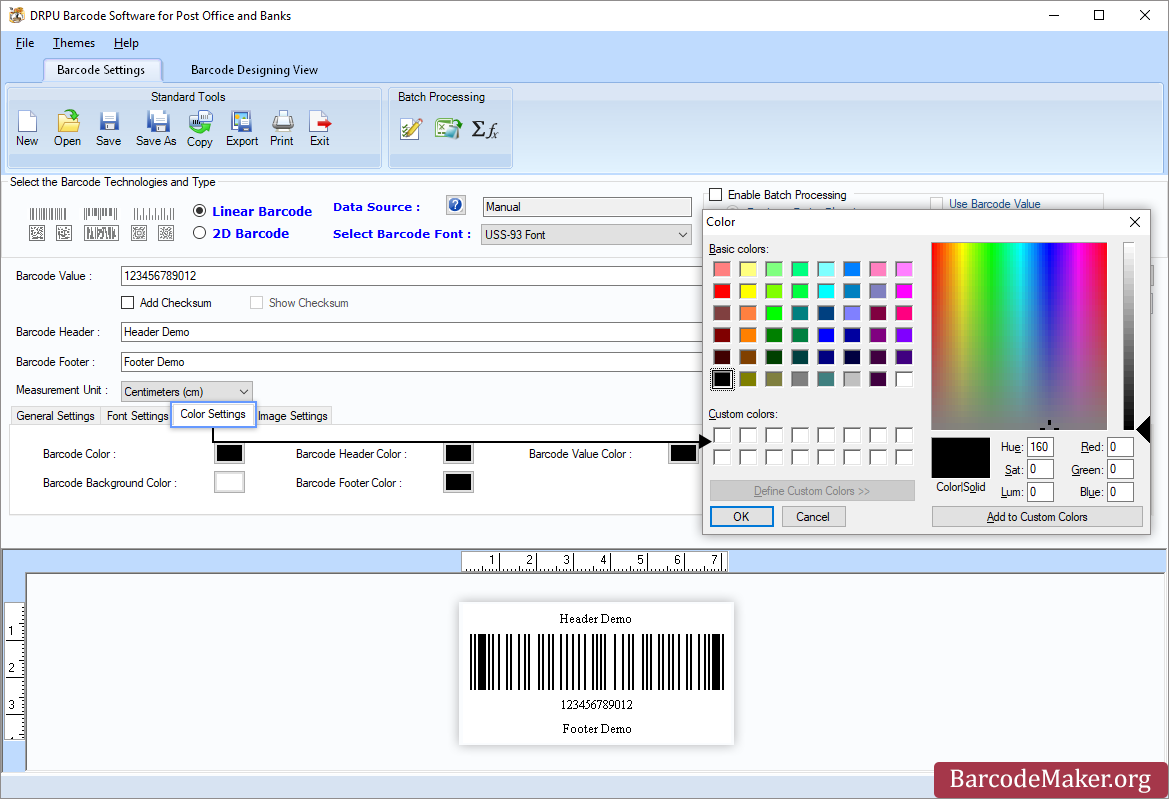Pick the magenta basic color swatch
Screen dimensions: 1169x799
pos(904,291)
